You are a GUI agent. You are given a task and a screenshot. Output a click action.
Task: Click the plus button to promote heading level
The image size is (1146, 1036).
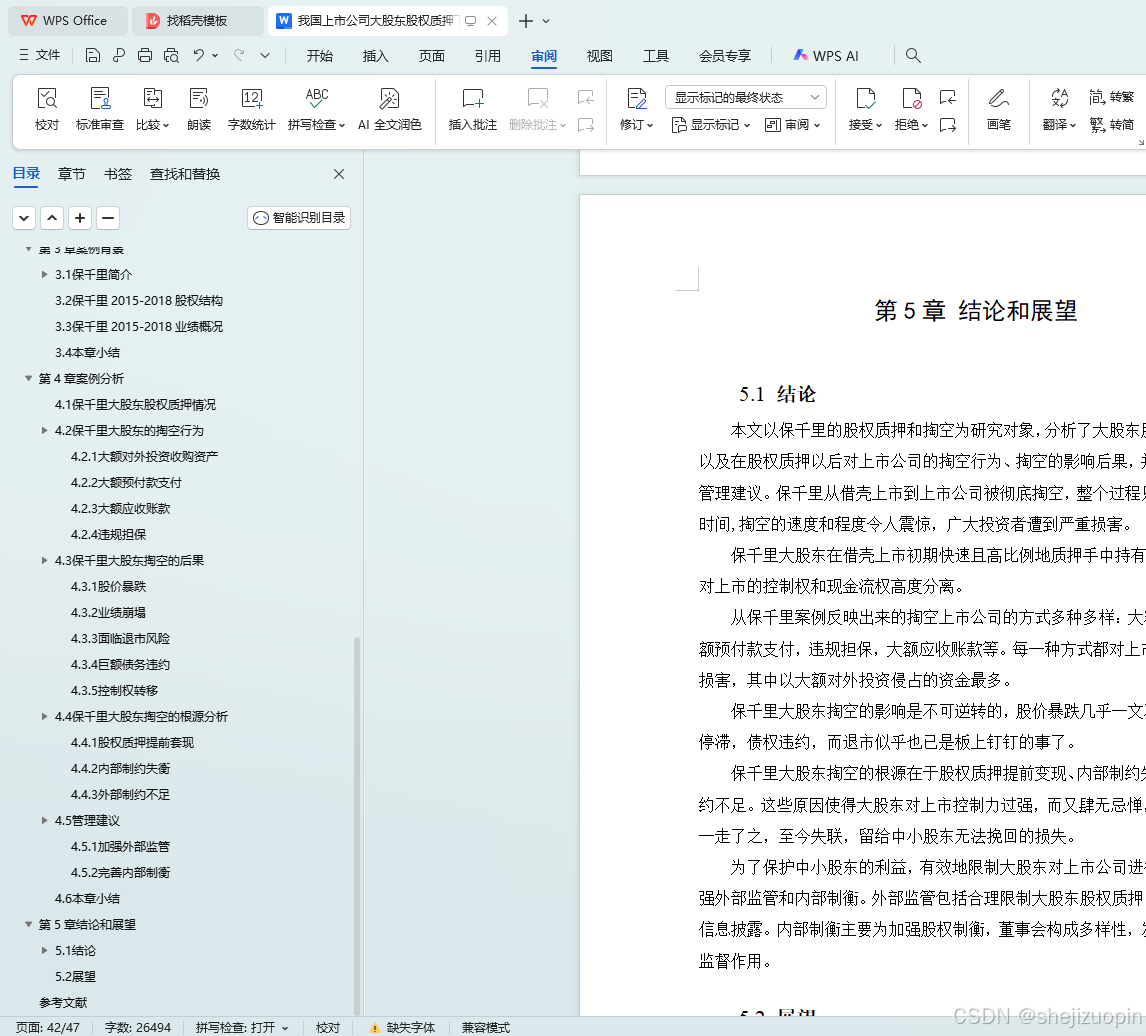point(80,218)
